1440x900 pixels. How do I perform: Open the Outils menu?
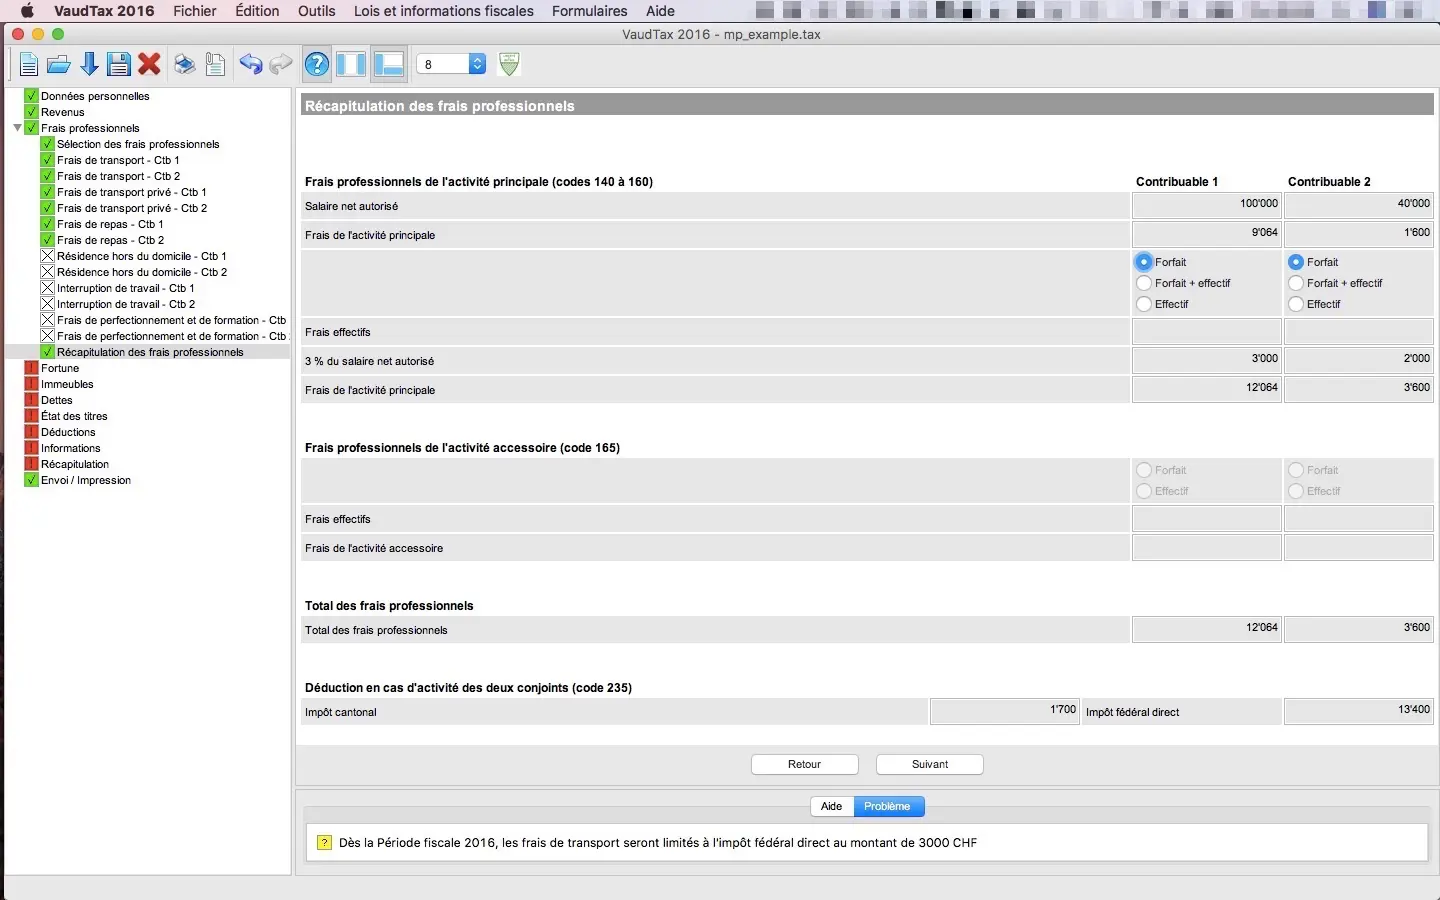(317, 11)
